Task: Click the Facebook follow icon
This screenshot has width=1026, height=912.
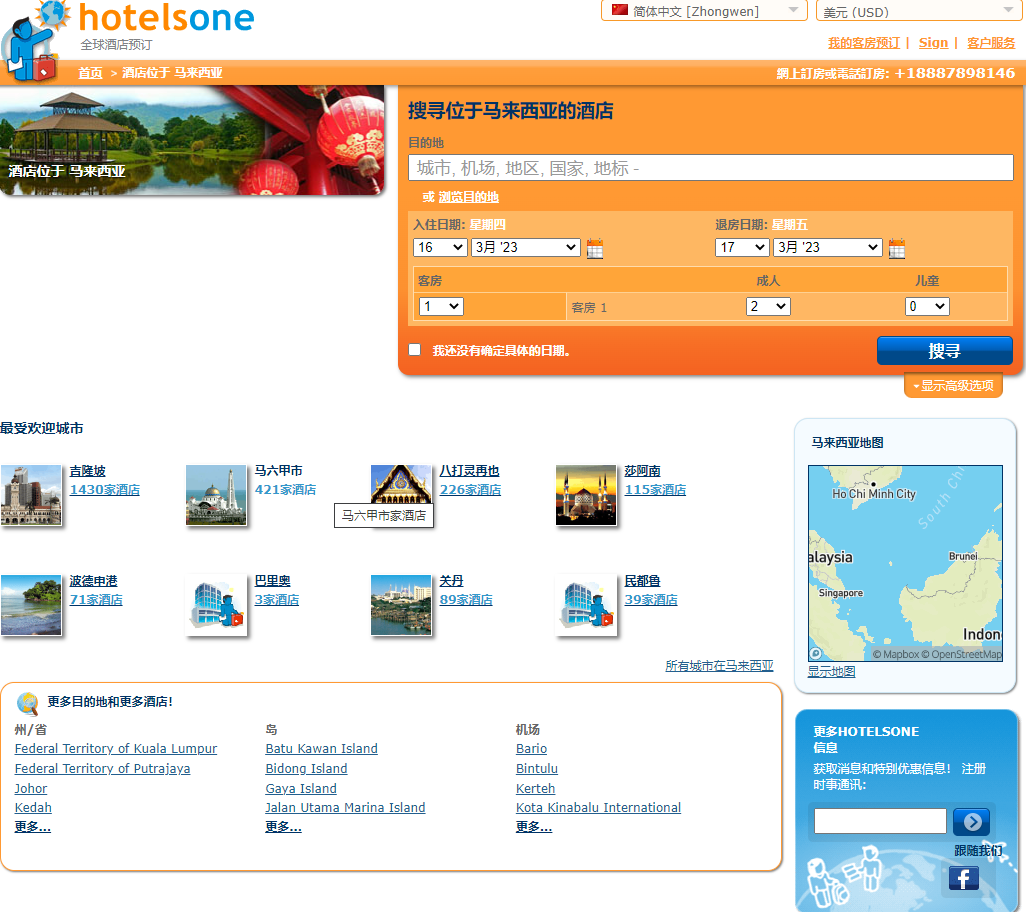Action: 964,878
